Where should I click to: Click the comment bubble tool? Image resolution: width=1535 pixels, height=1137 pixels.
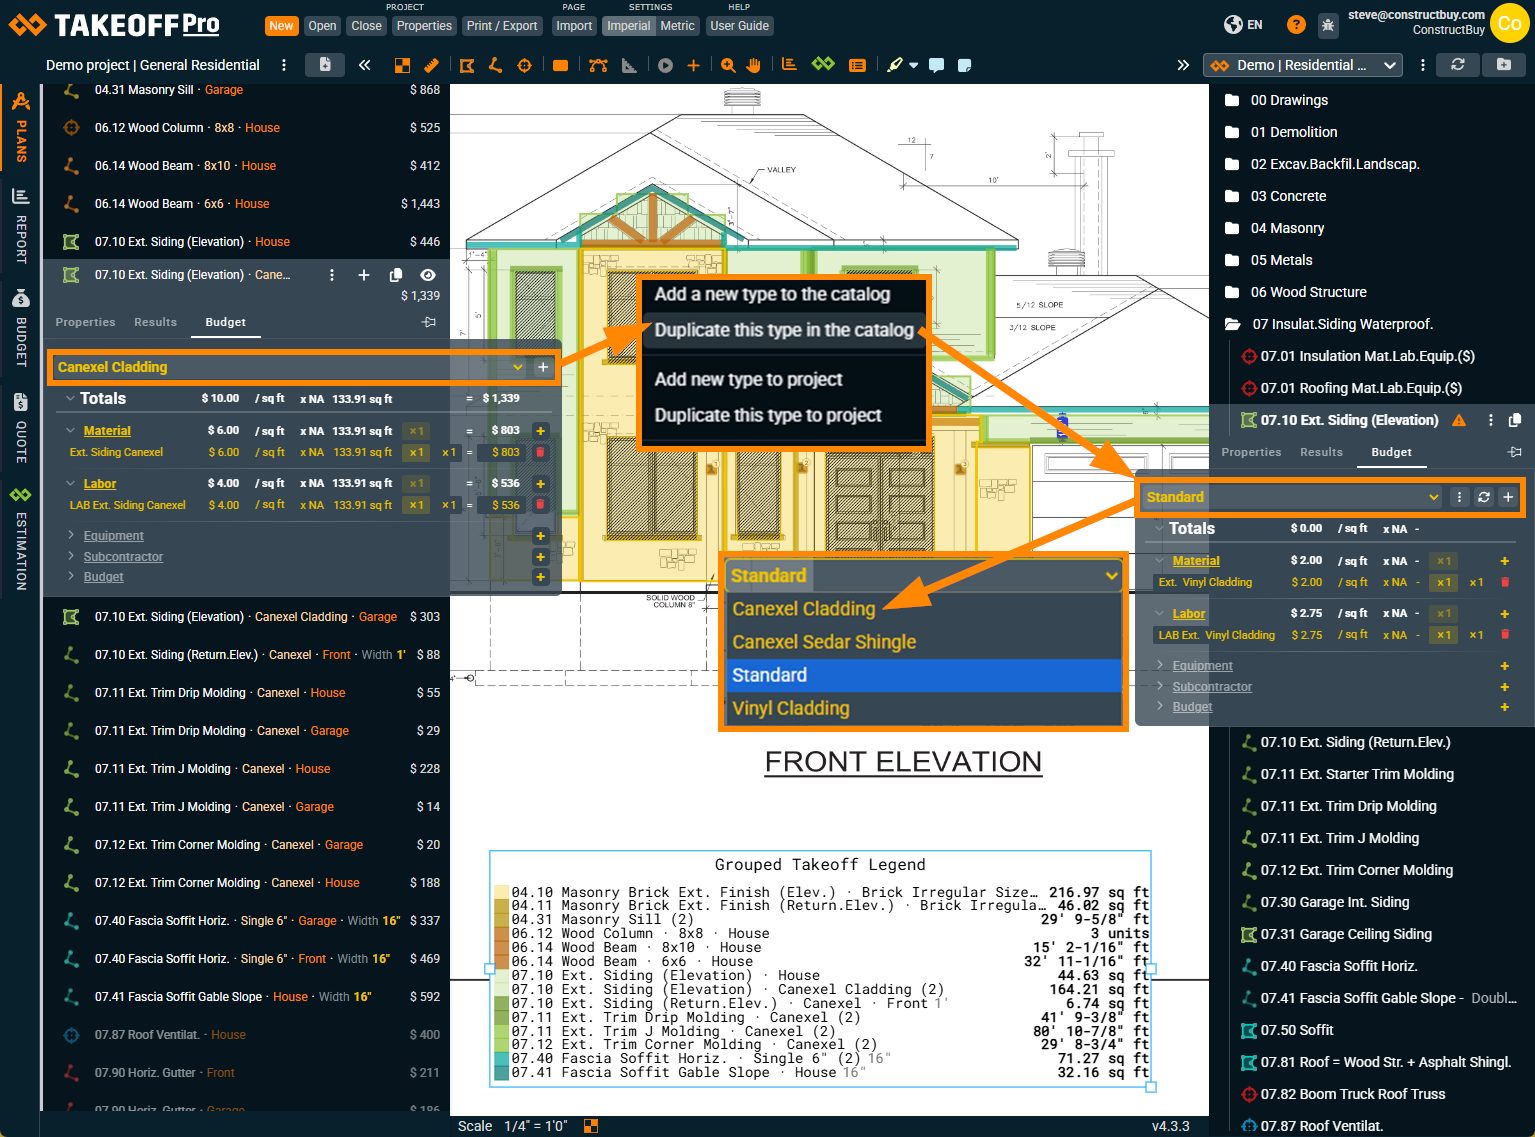(936, 65)
